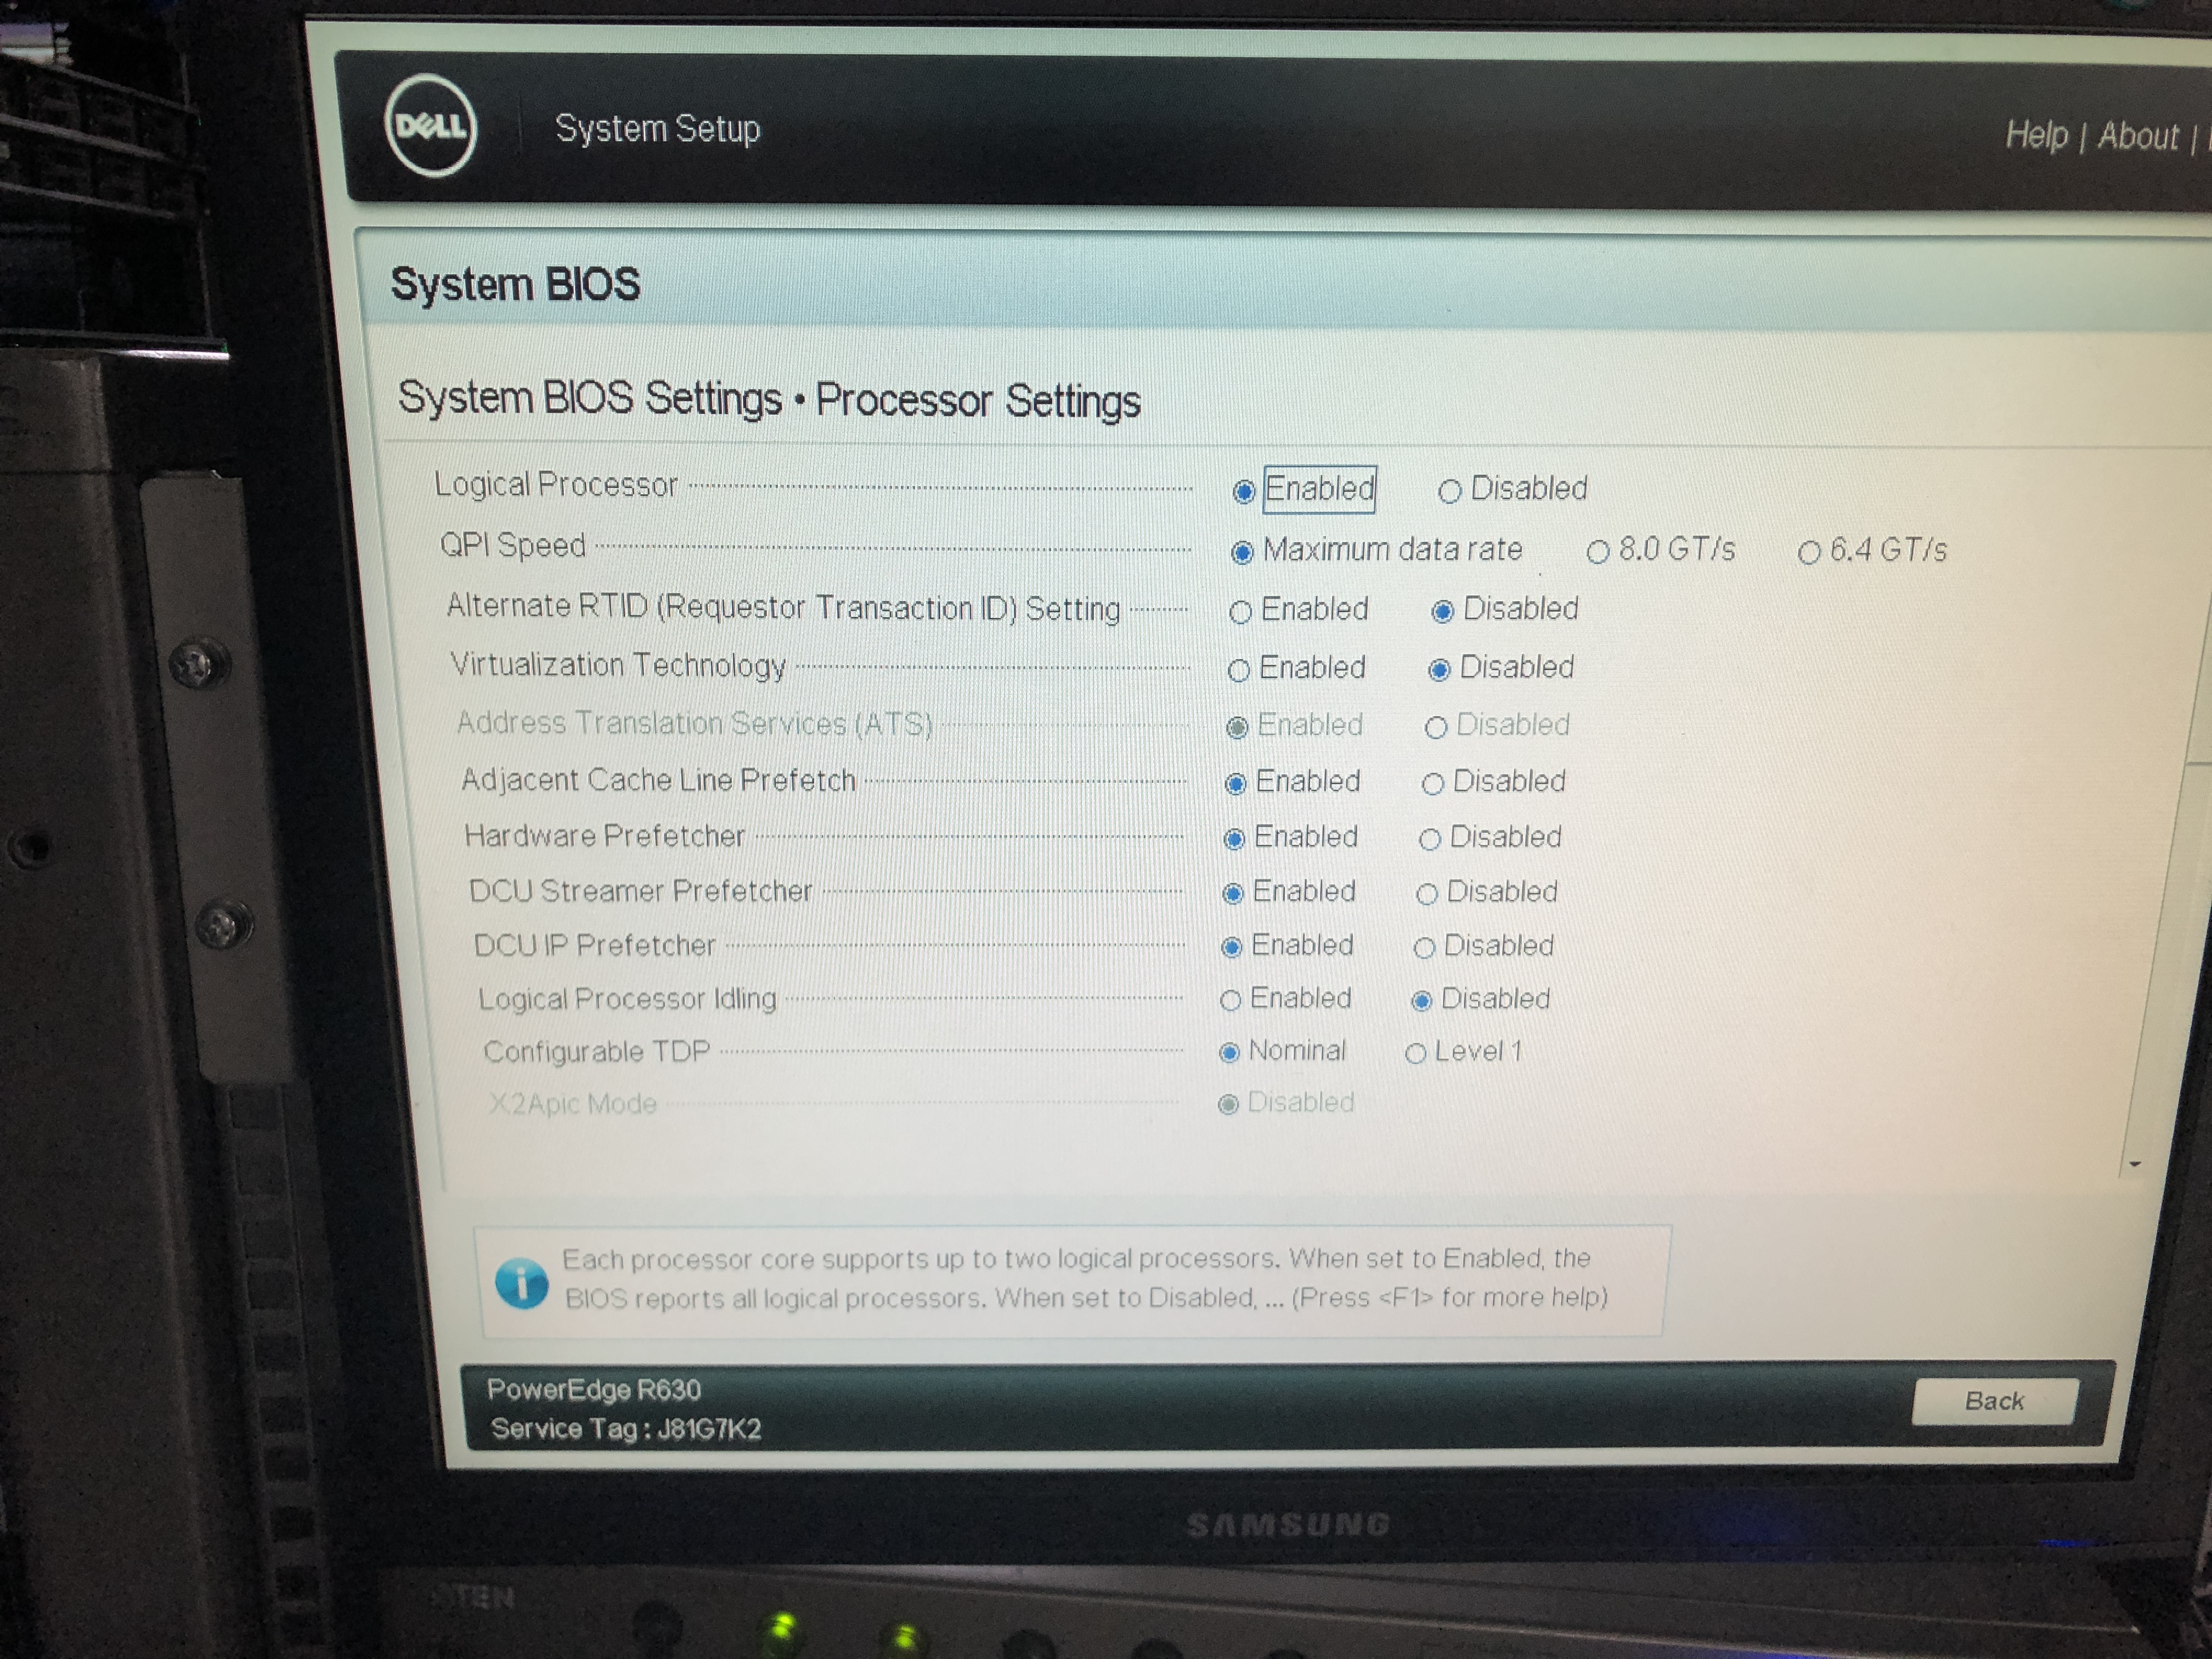Viewport: 2212px width, 1659px height.
Task: Enable Virtualization Technology
Action: (1238, 670)
